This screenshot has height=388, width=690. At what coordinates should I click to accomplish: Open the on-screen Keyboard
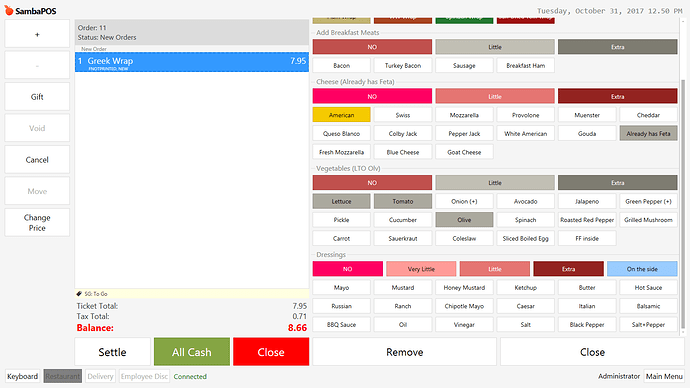click(22, 376)
